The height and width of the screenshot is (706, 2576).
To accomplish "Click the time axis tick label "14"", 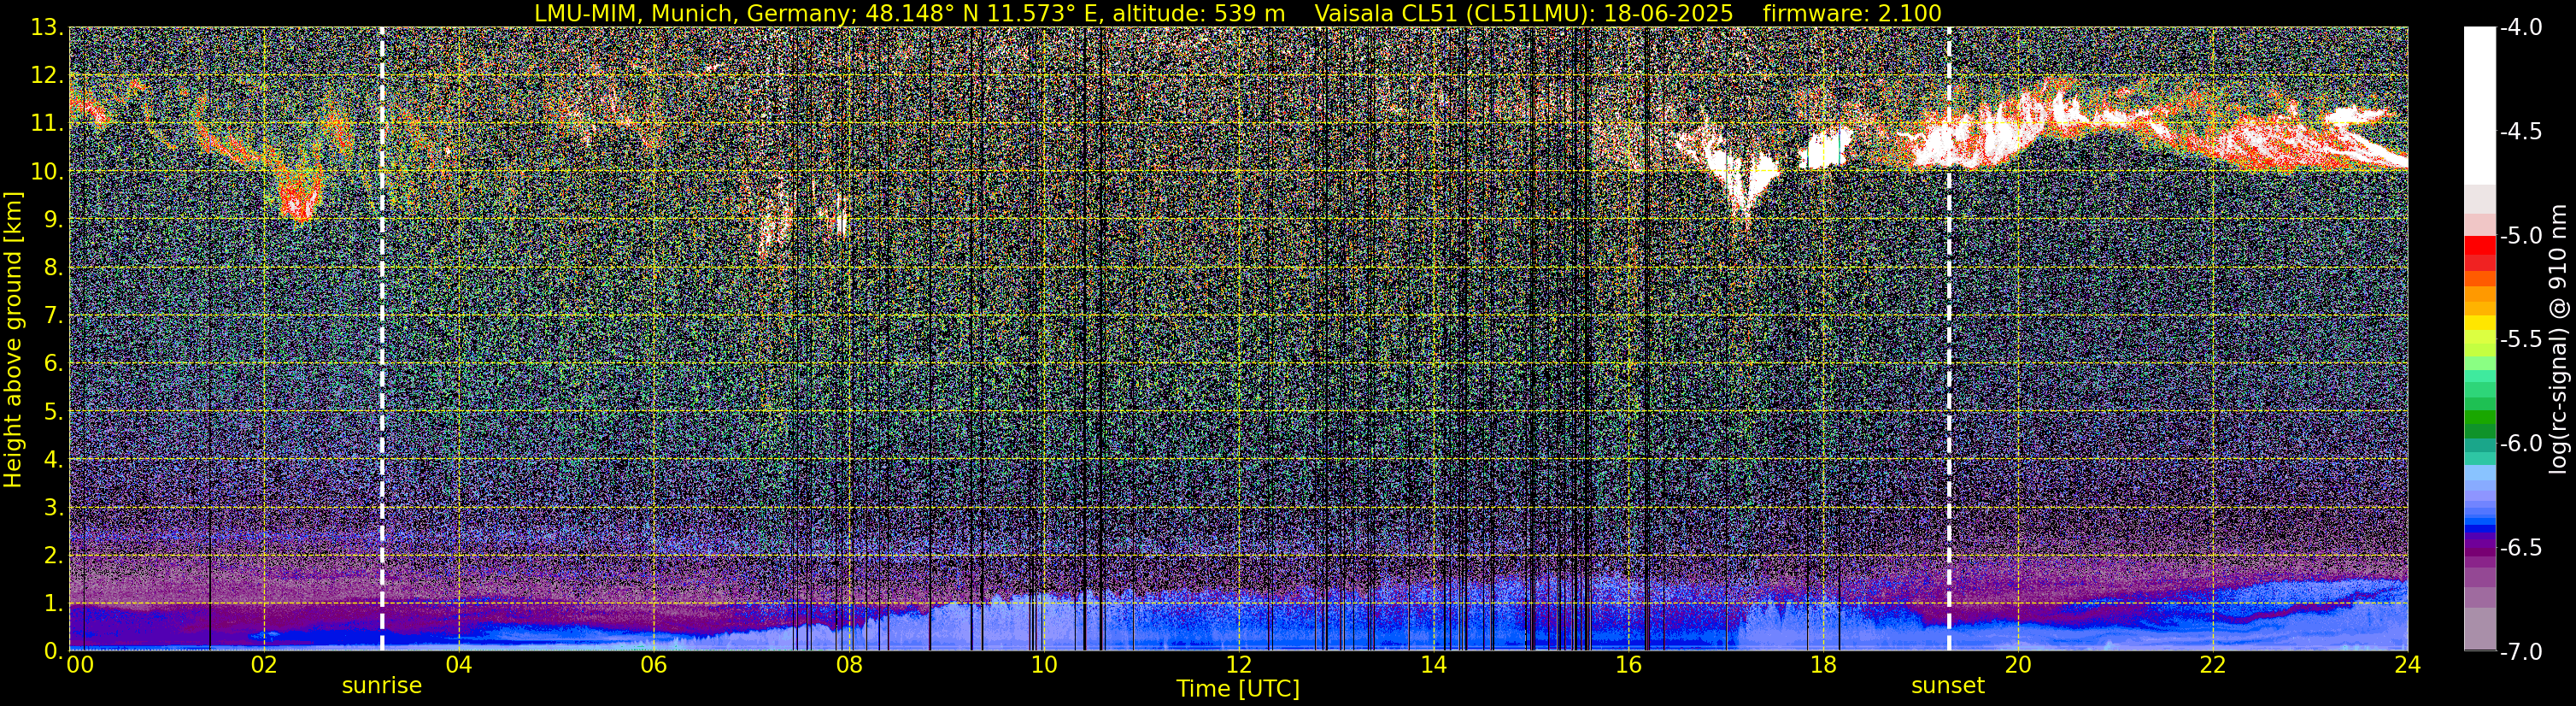I will click(x=1433, y=665).
